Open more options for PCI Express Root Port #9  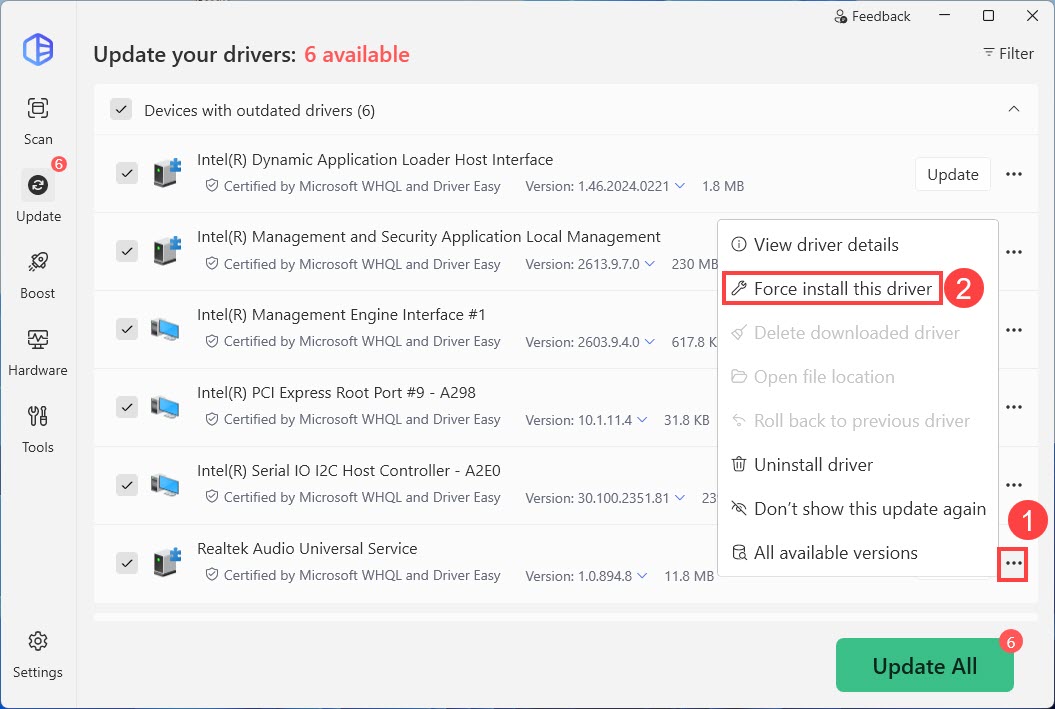tap(1014, 408)
